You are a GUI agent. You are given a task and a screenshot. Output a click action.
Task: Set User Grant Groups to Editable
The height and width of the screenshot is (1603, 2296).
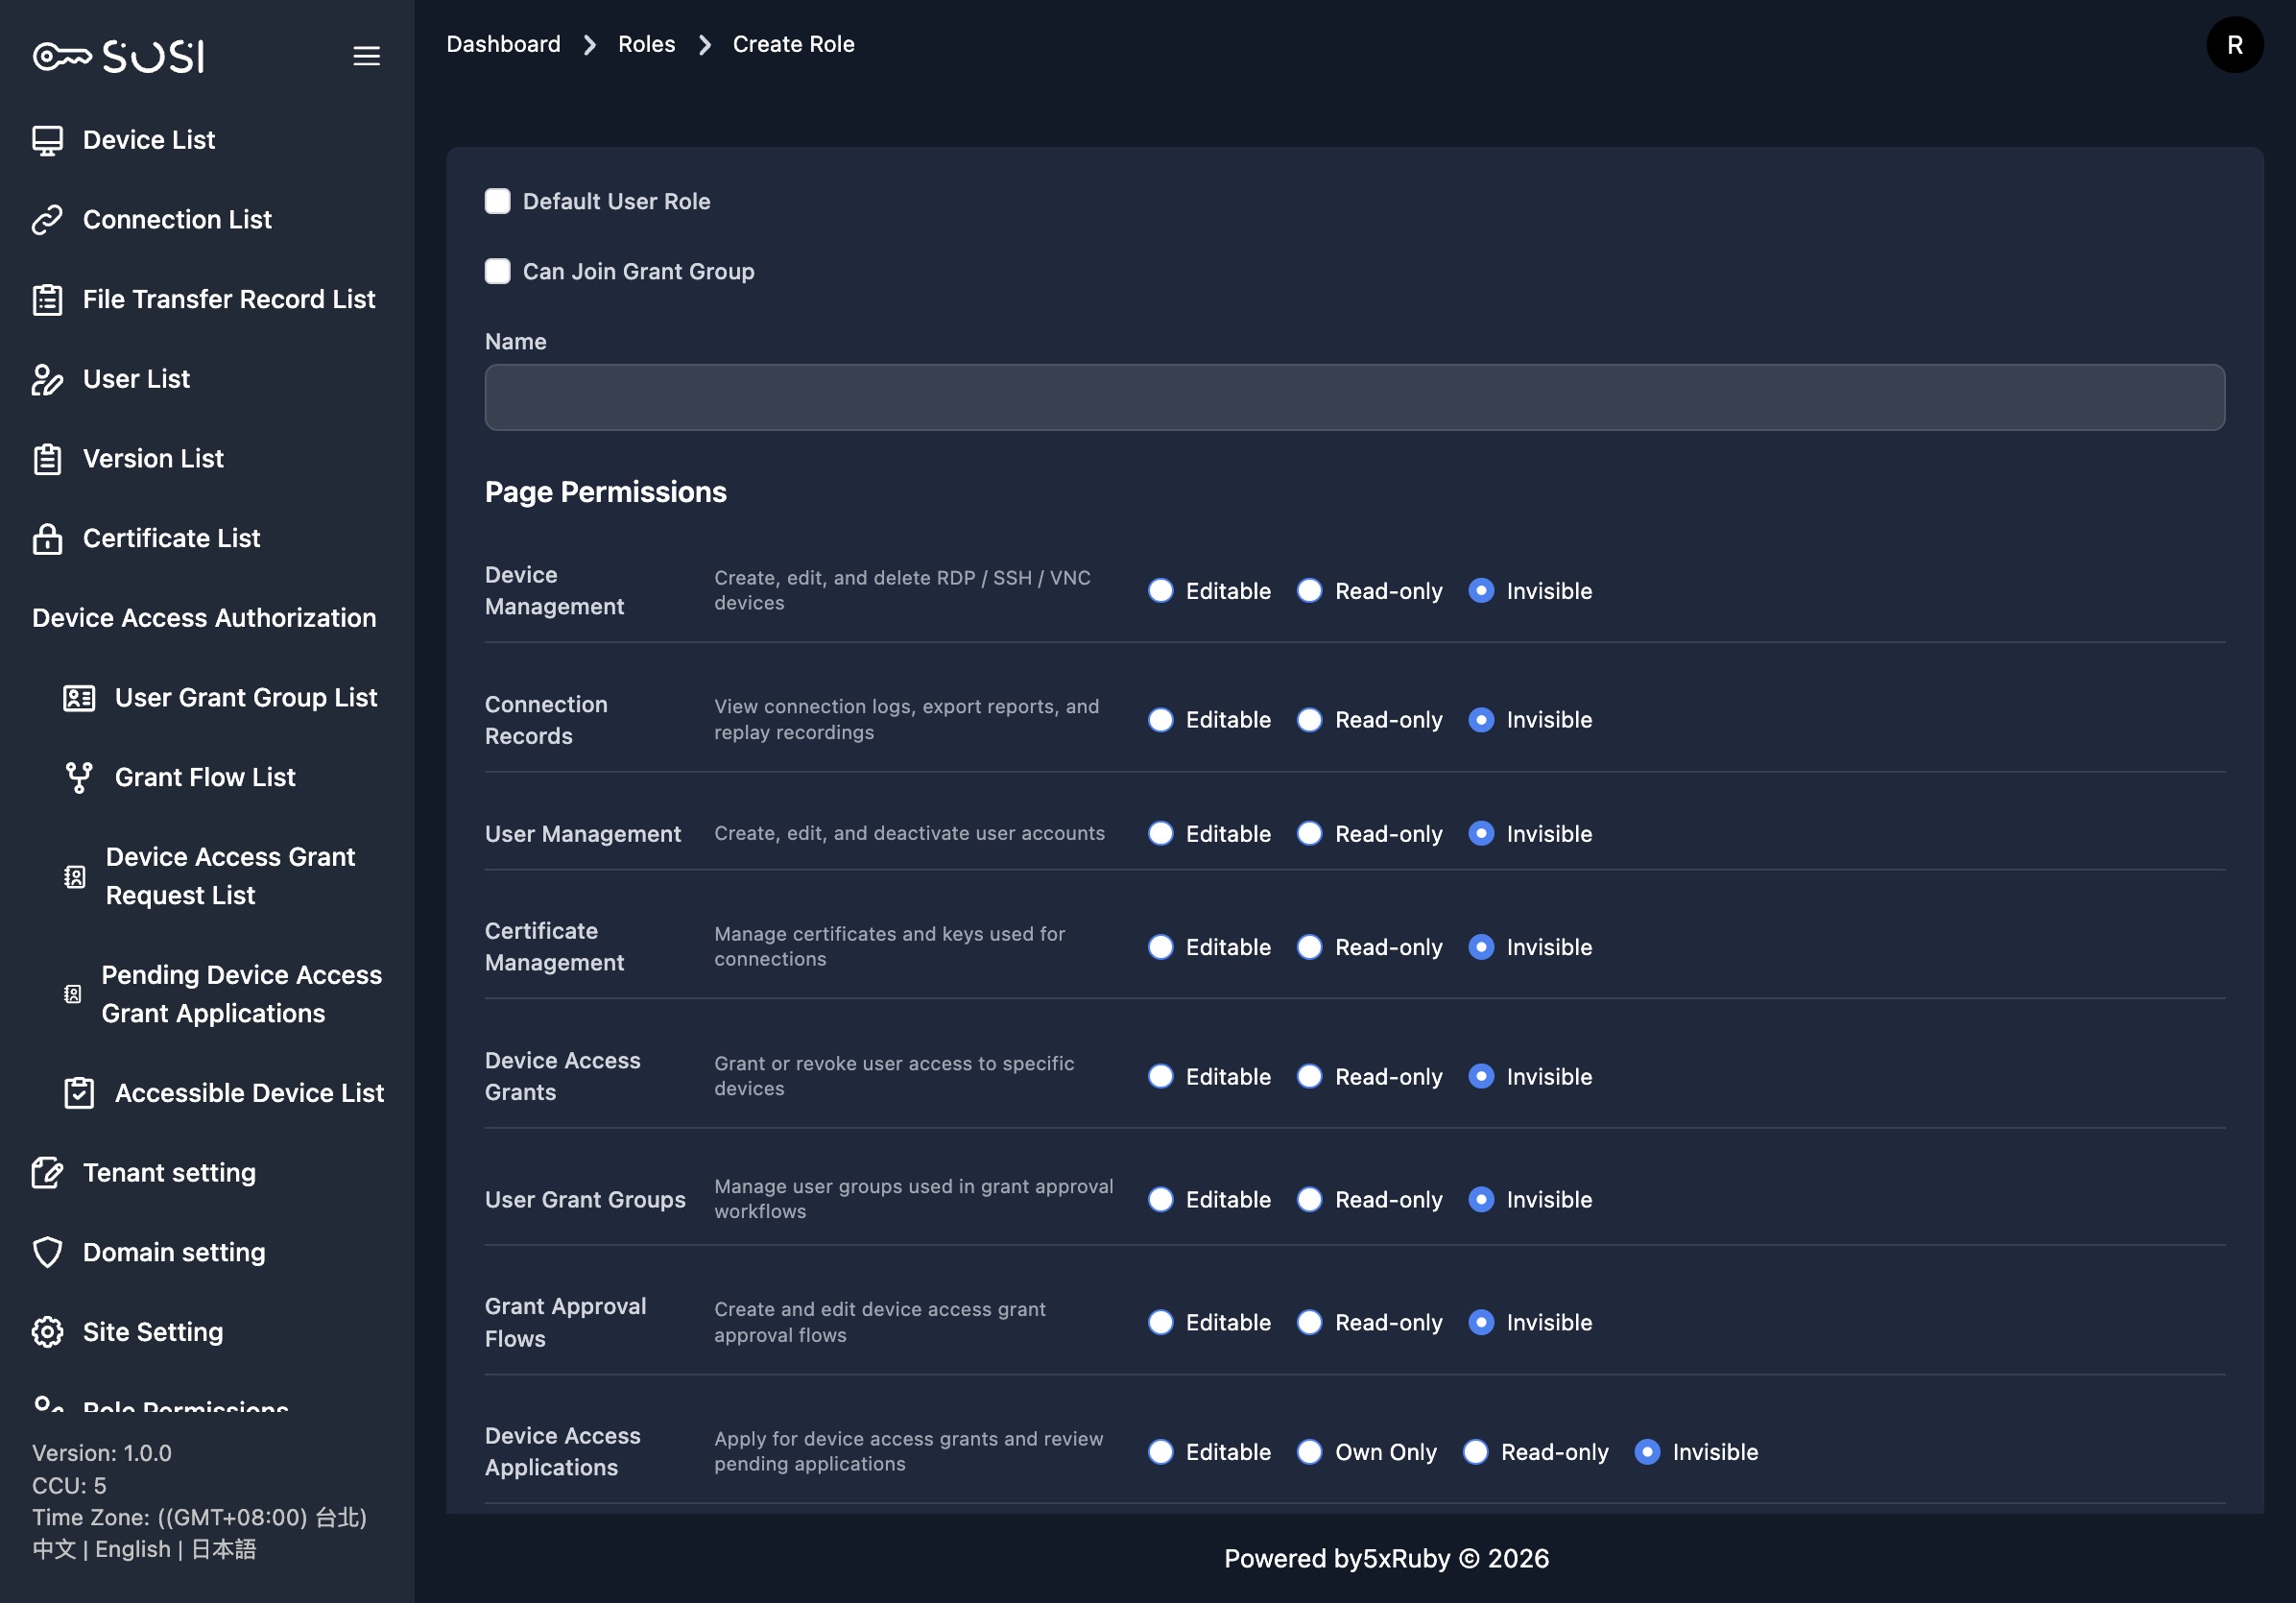[x=1160, y=1200]
